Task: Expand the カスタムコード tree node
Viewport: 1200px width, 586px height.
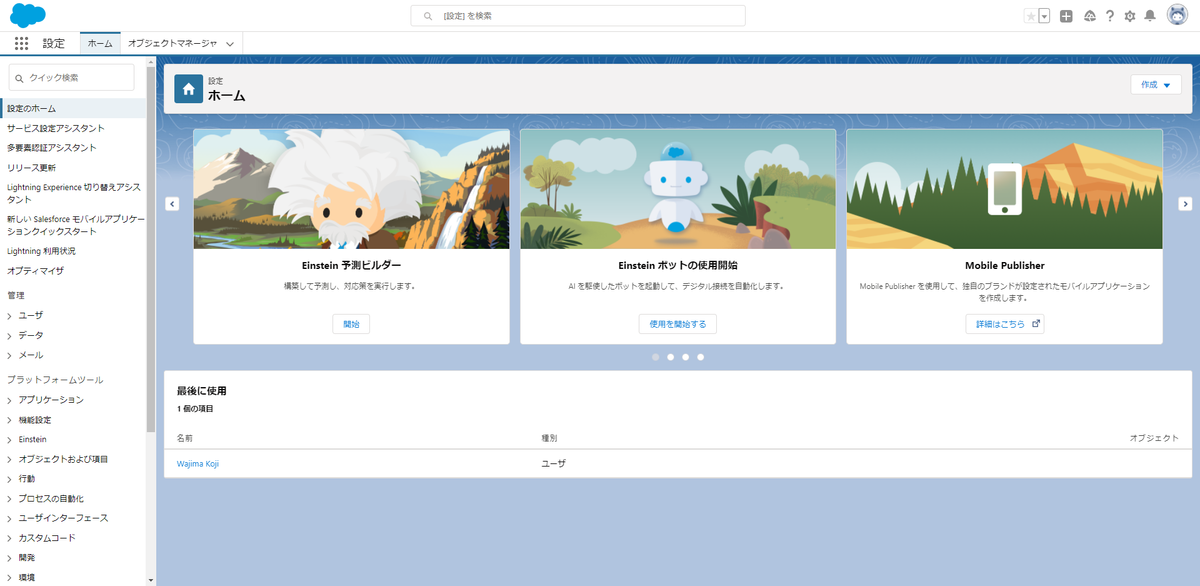Action: 10,538
